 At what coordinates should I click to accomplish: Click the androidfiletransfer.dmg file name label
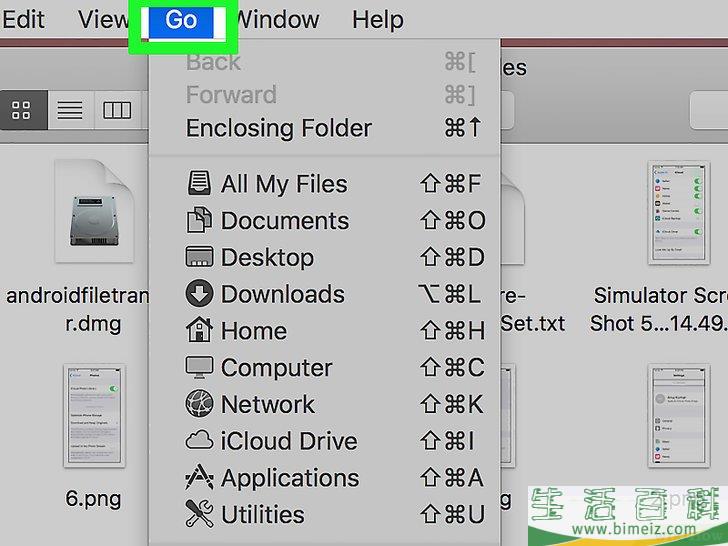coord(78,310)
